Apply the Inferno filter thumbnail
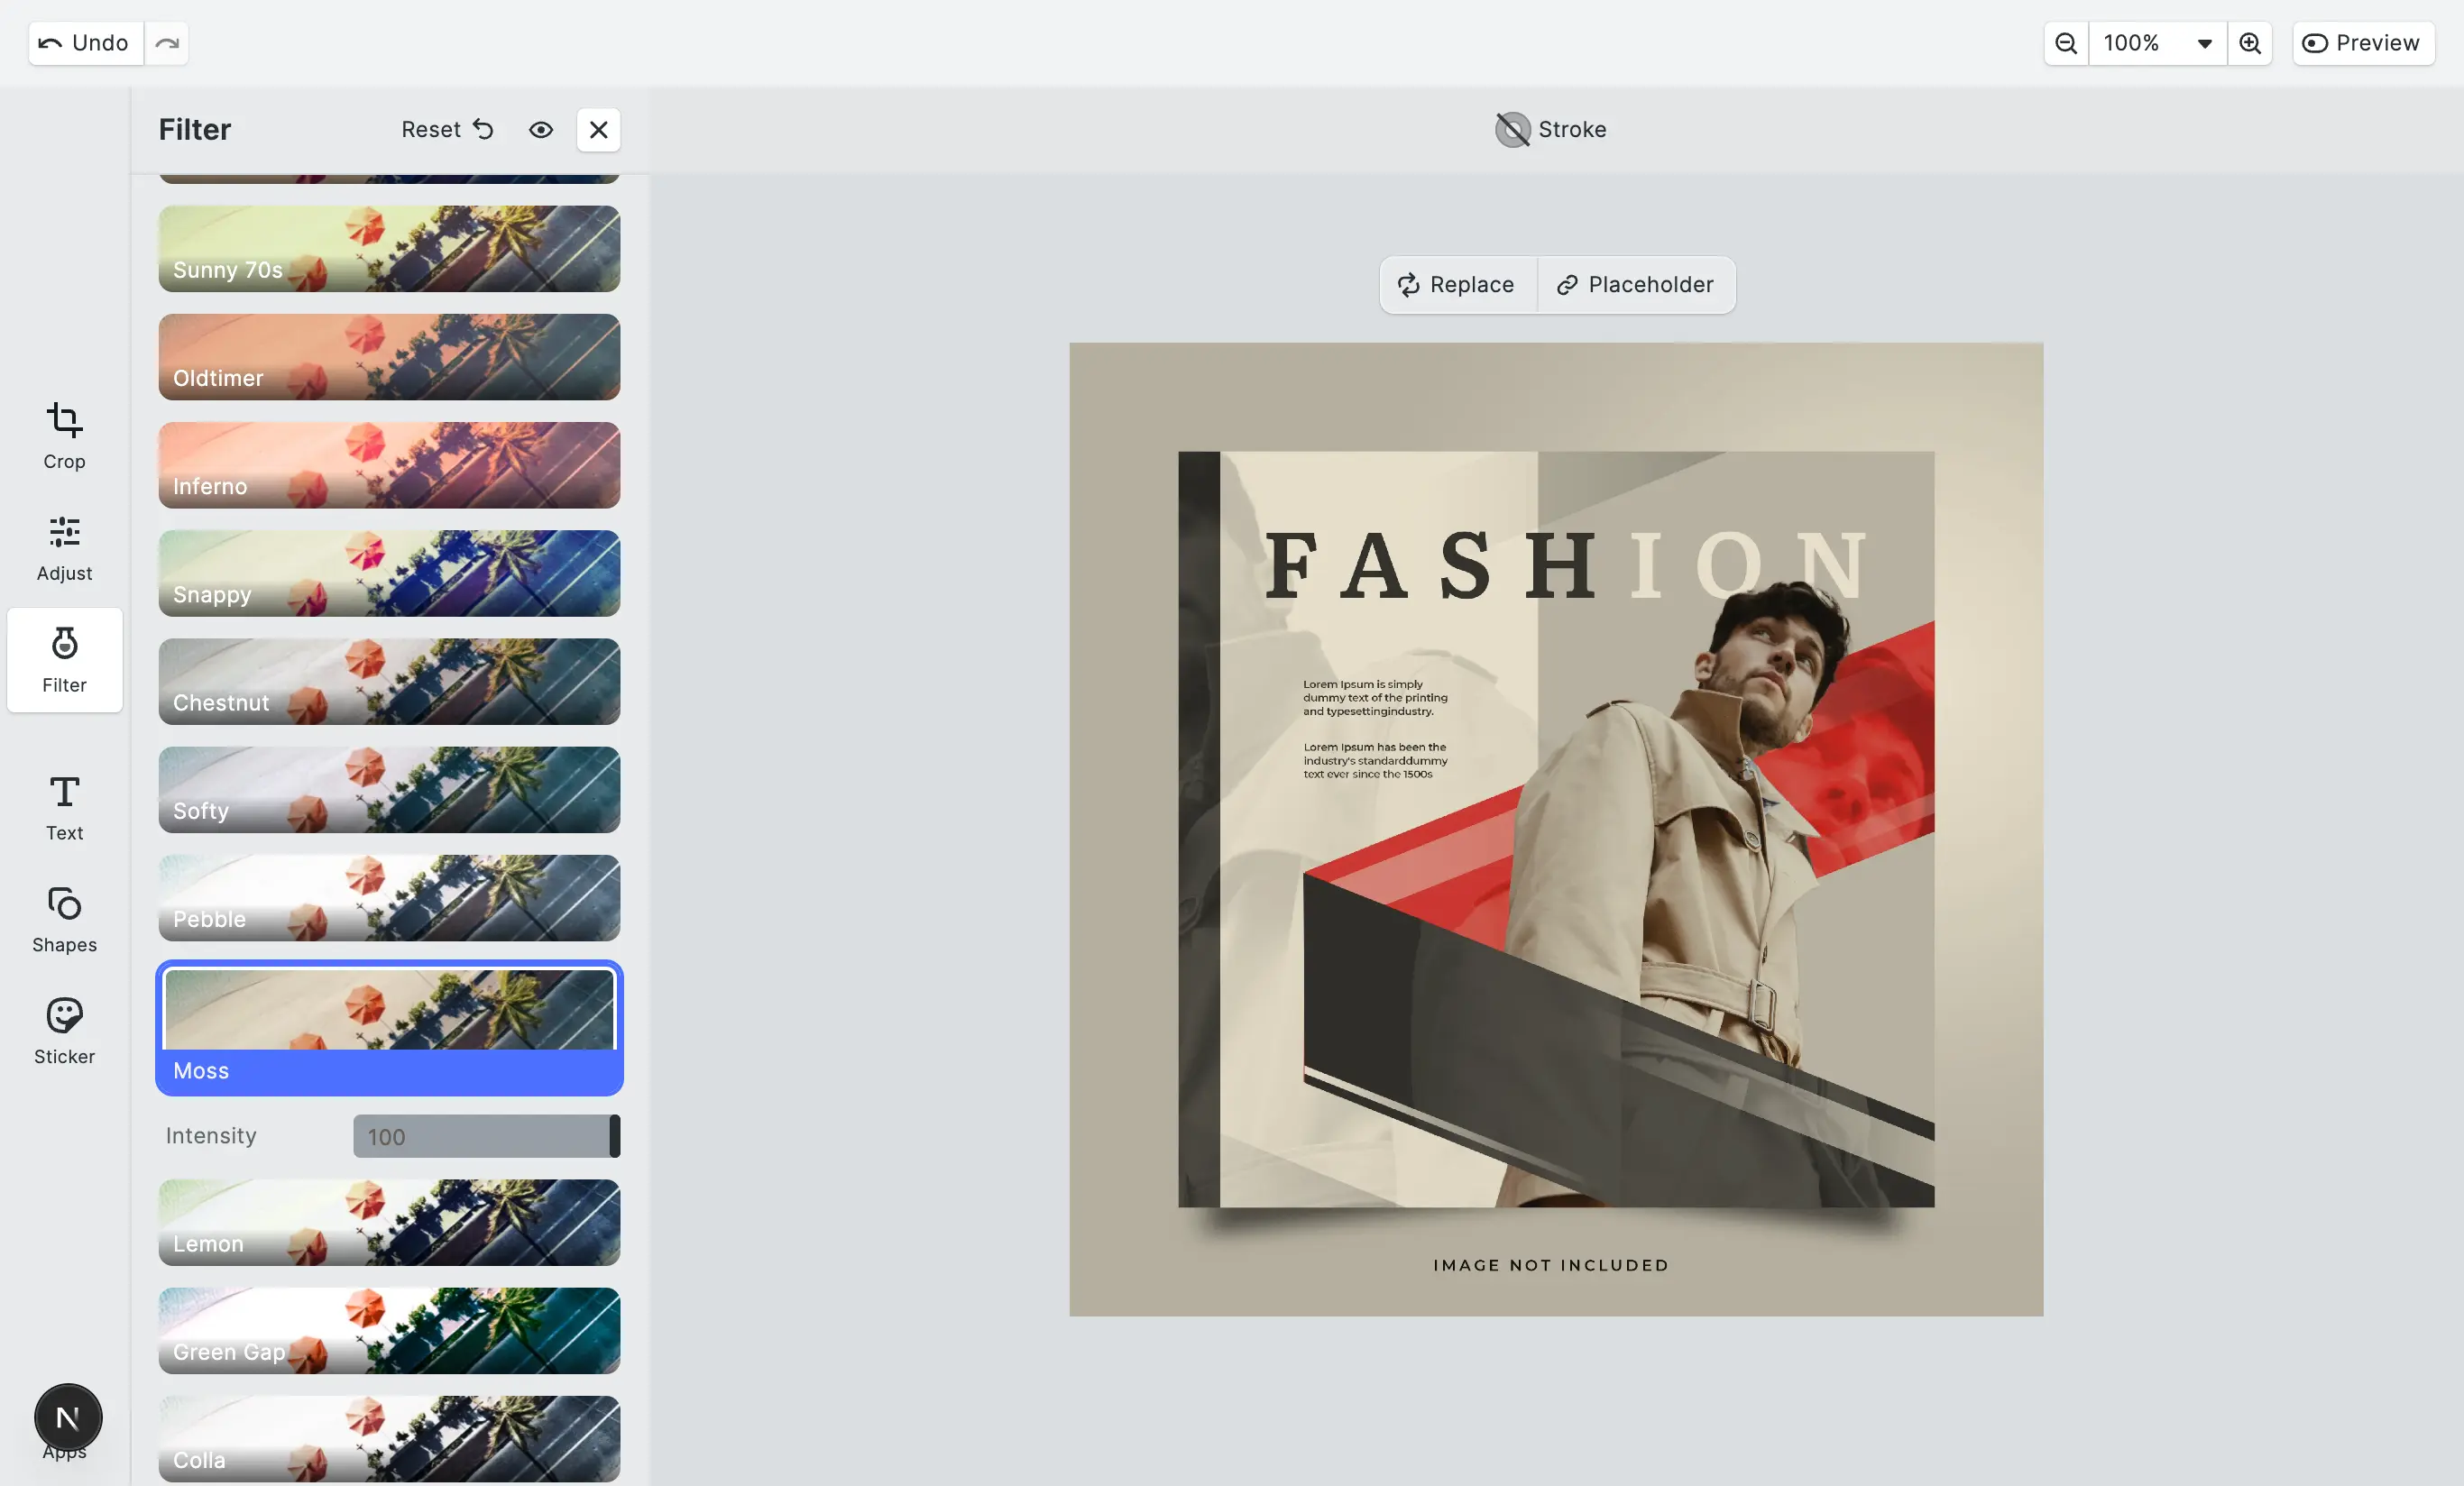2464x1486 pixels. click(389, 465)
